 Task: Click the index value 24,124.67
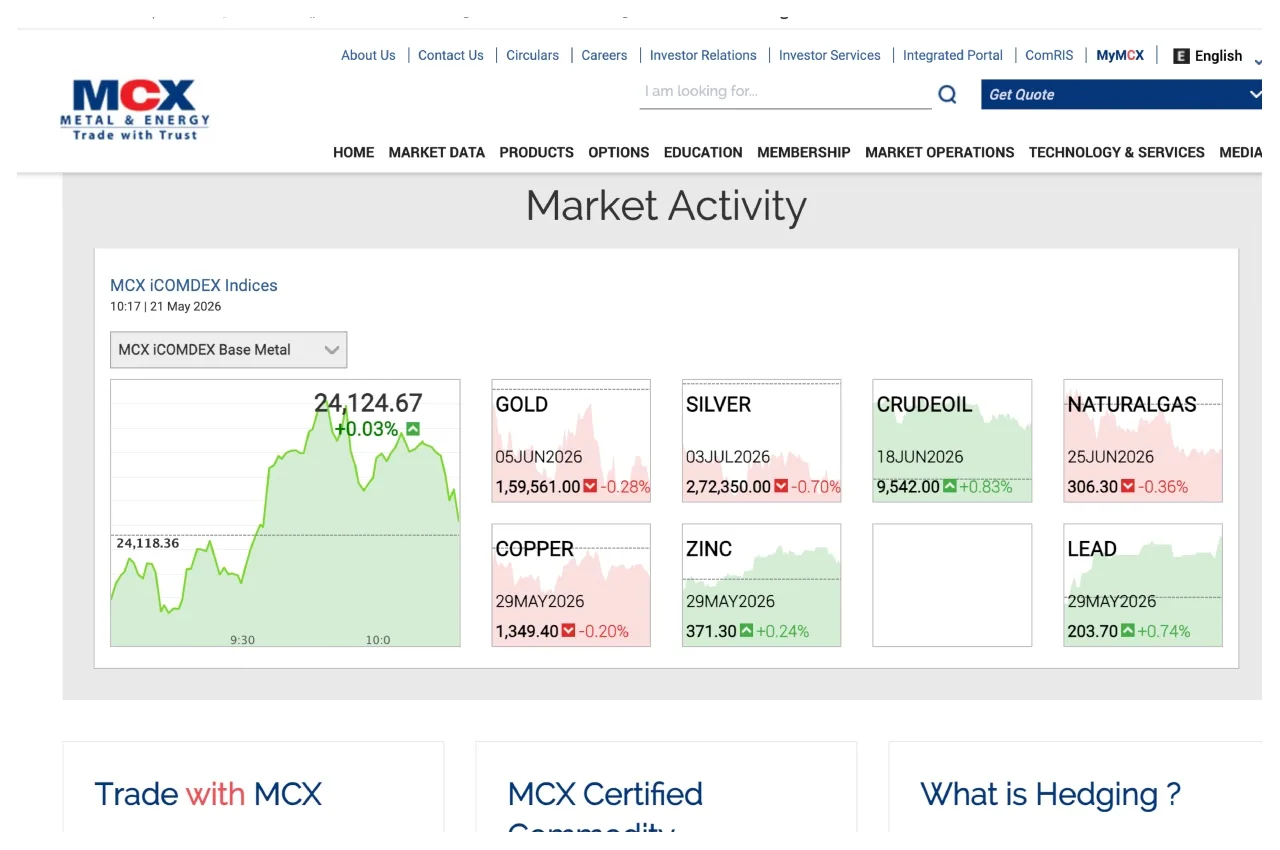click(368, 403)
